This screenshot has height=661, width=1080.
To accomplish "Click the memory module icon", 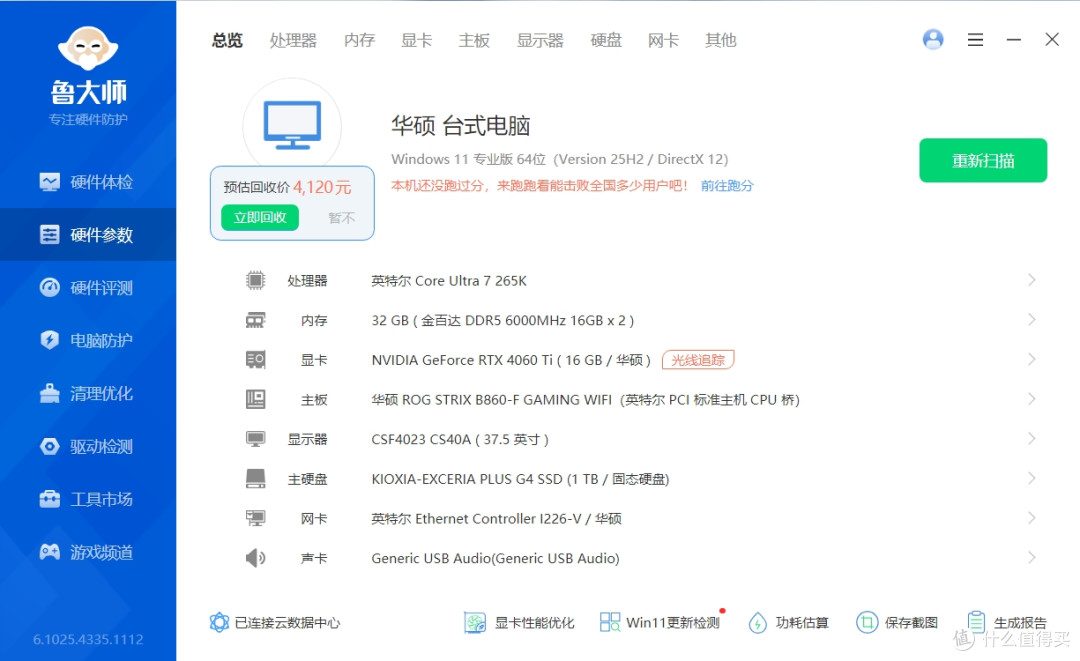I will click(256, 320).
